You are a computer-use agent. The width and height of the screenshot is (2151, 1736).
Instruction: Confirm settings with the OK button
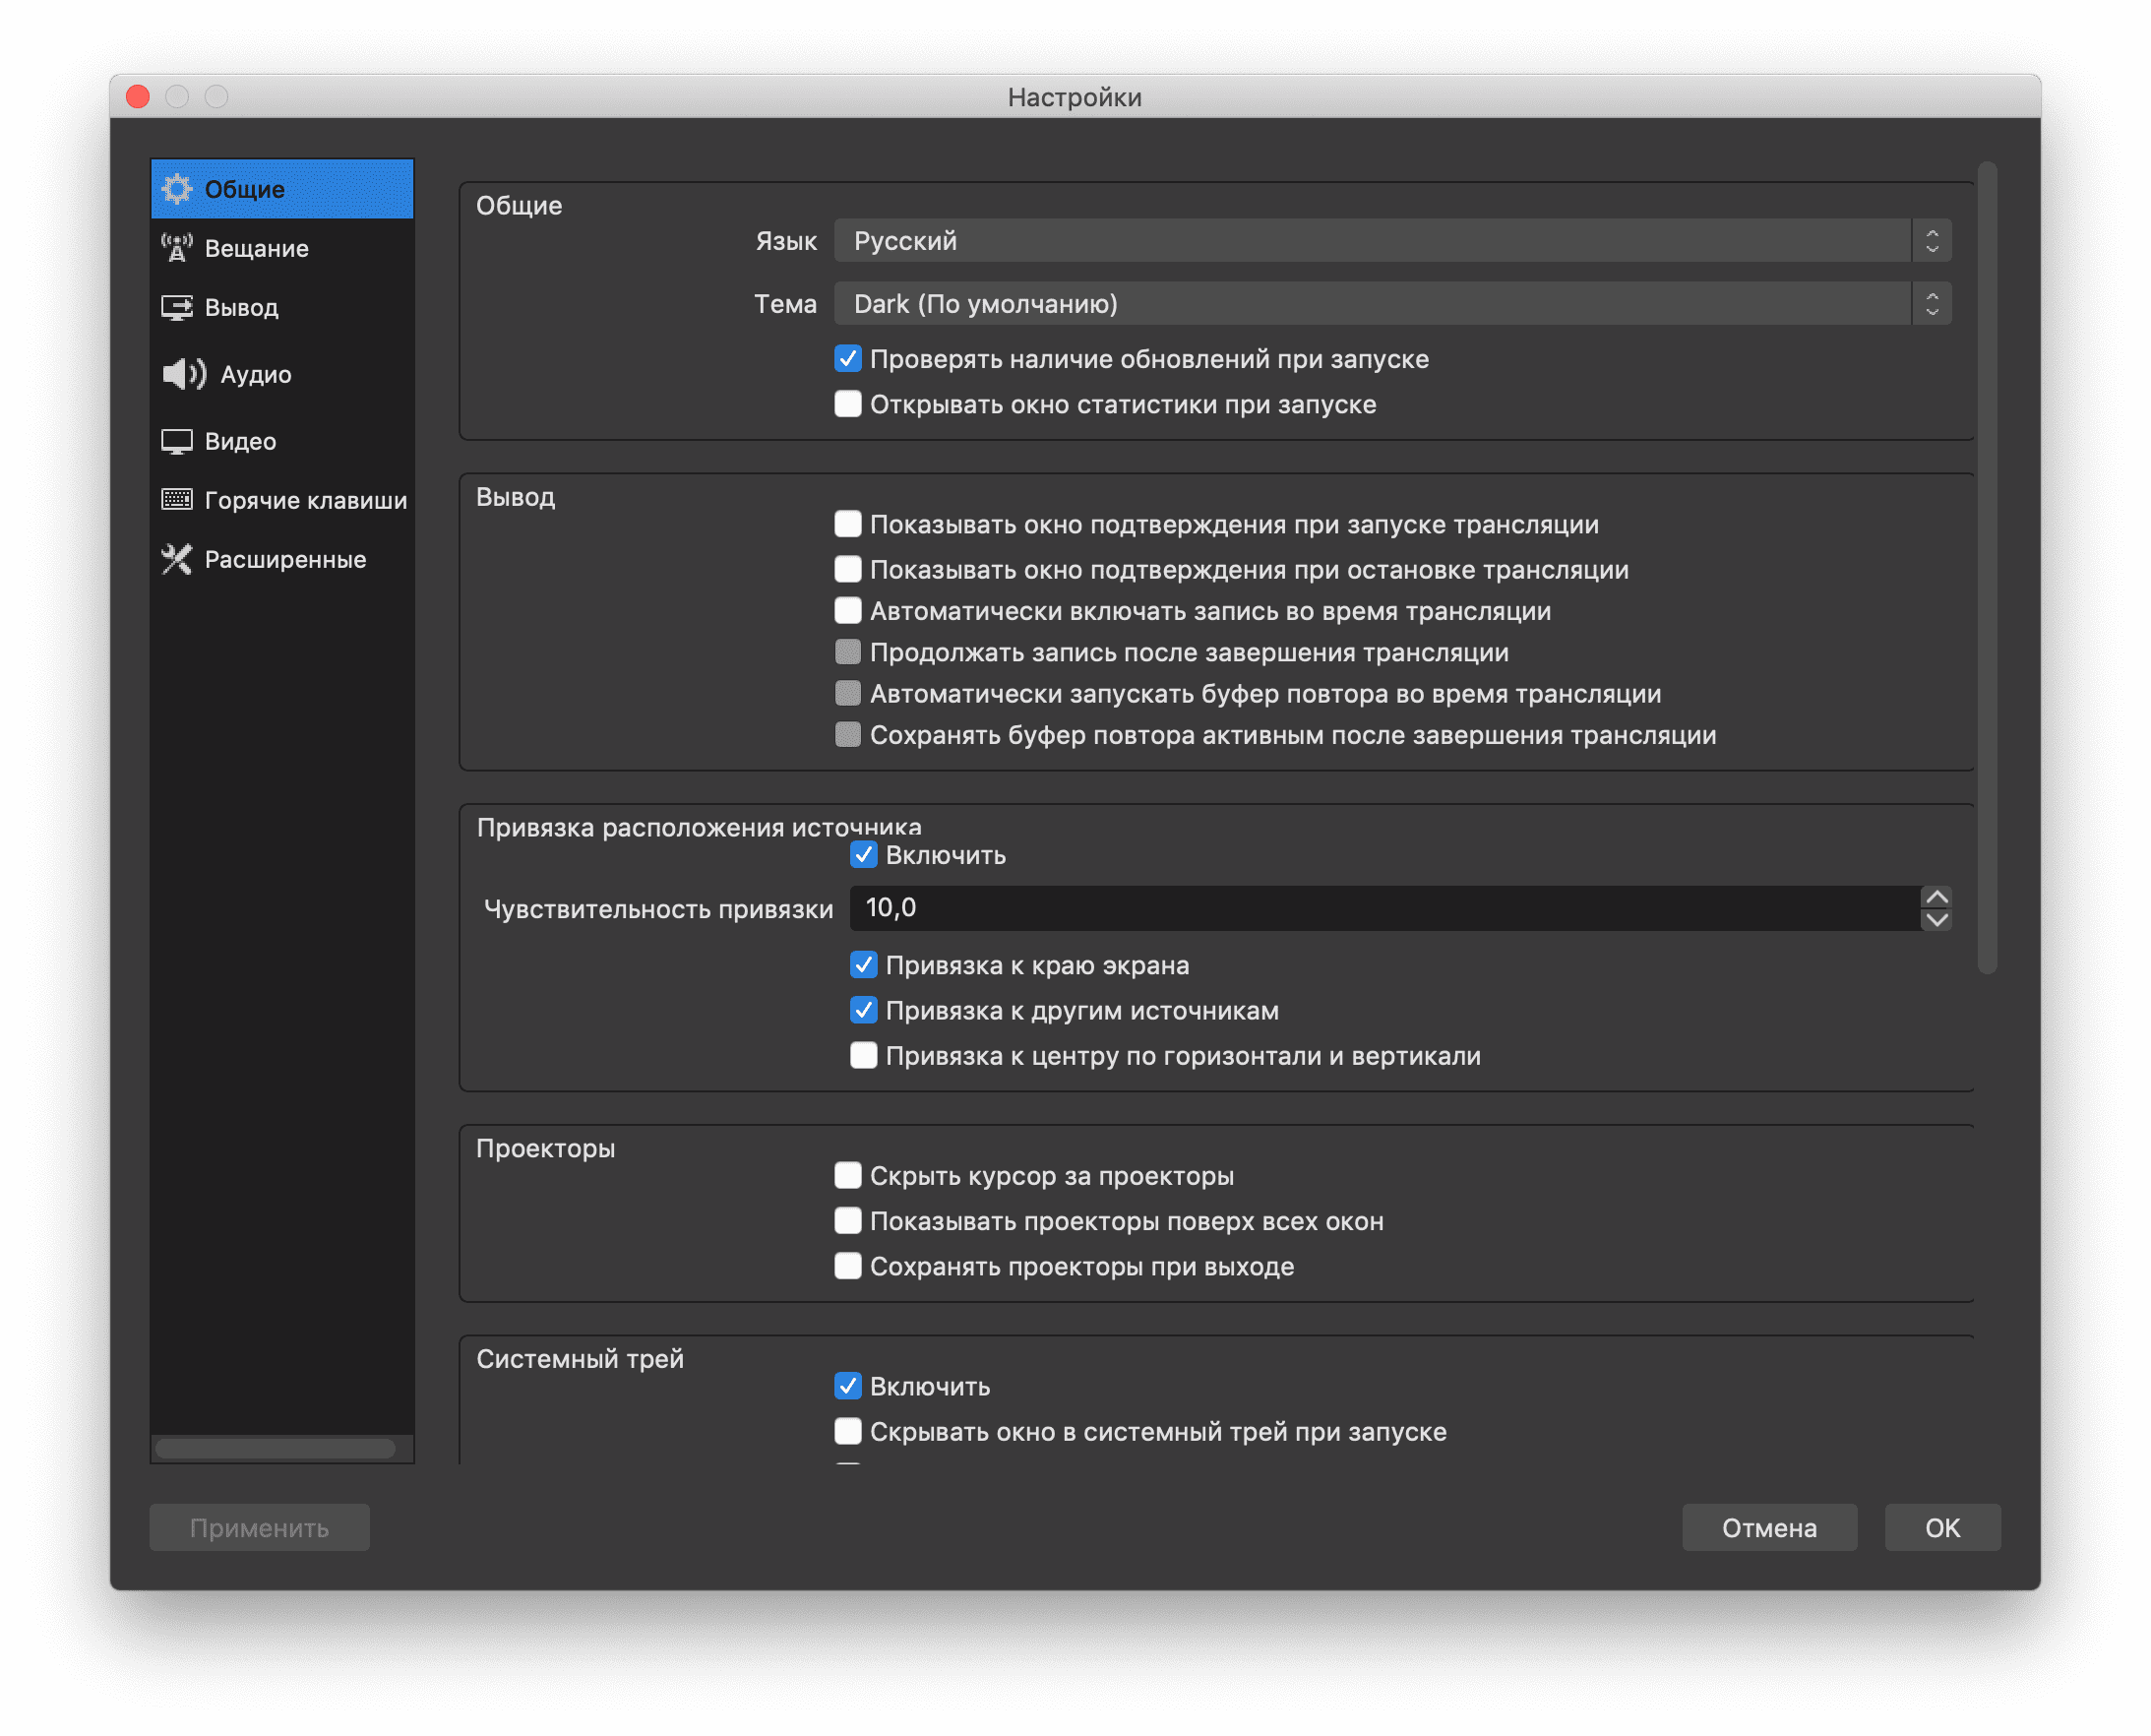(1942, 1528)
